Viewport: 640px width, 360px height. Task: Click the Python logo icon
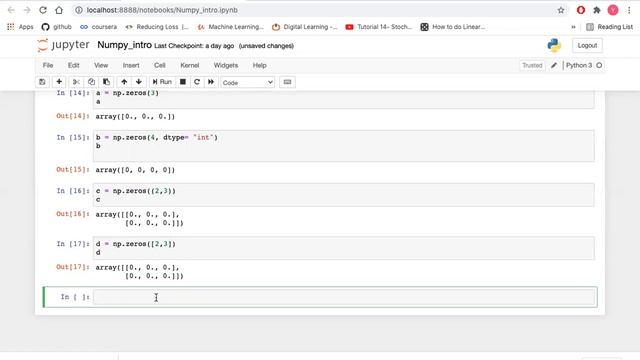pyautogui.click(x=554, y=45)
